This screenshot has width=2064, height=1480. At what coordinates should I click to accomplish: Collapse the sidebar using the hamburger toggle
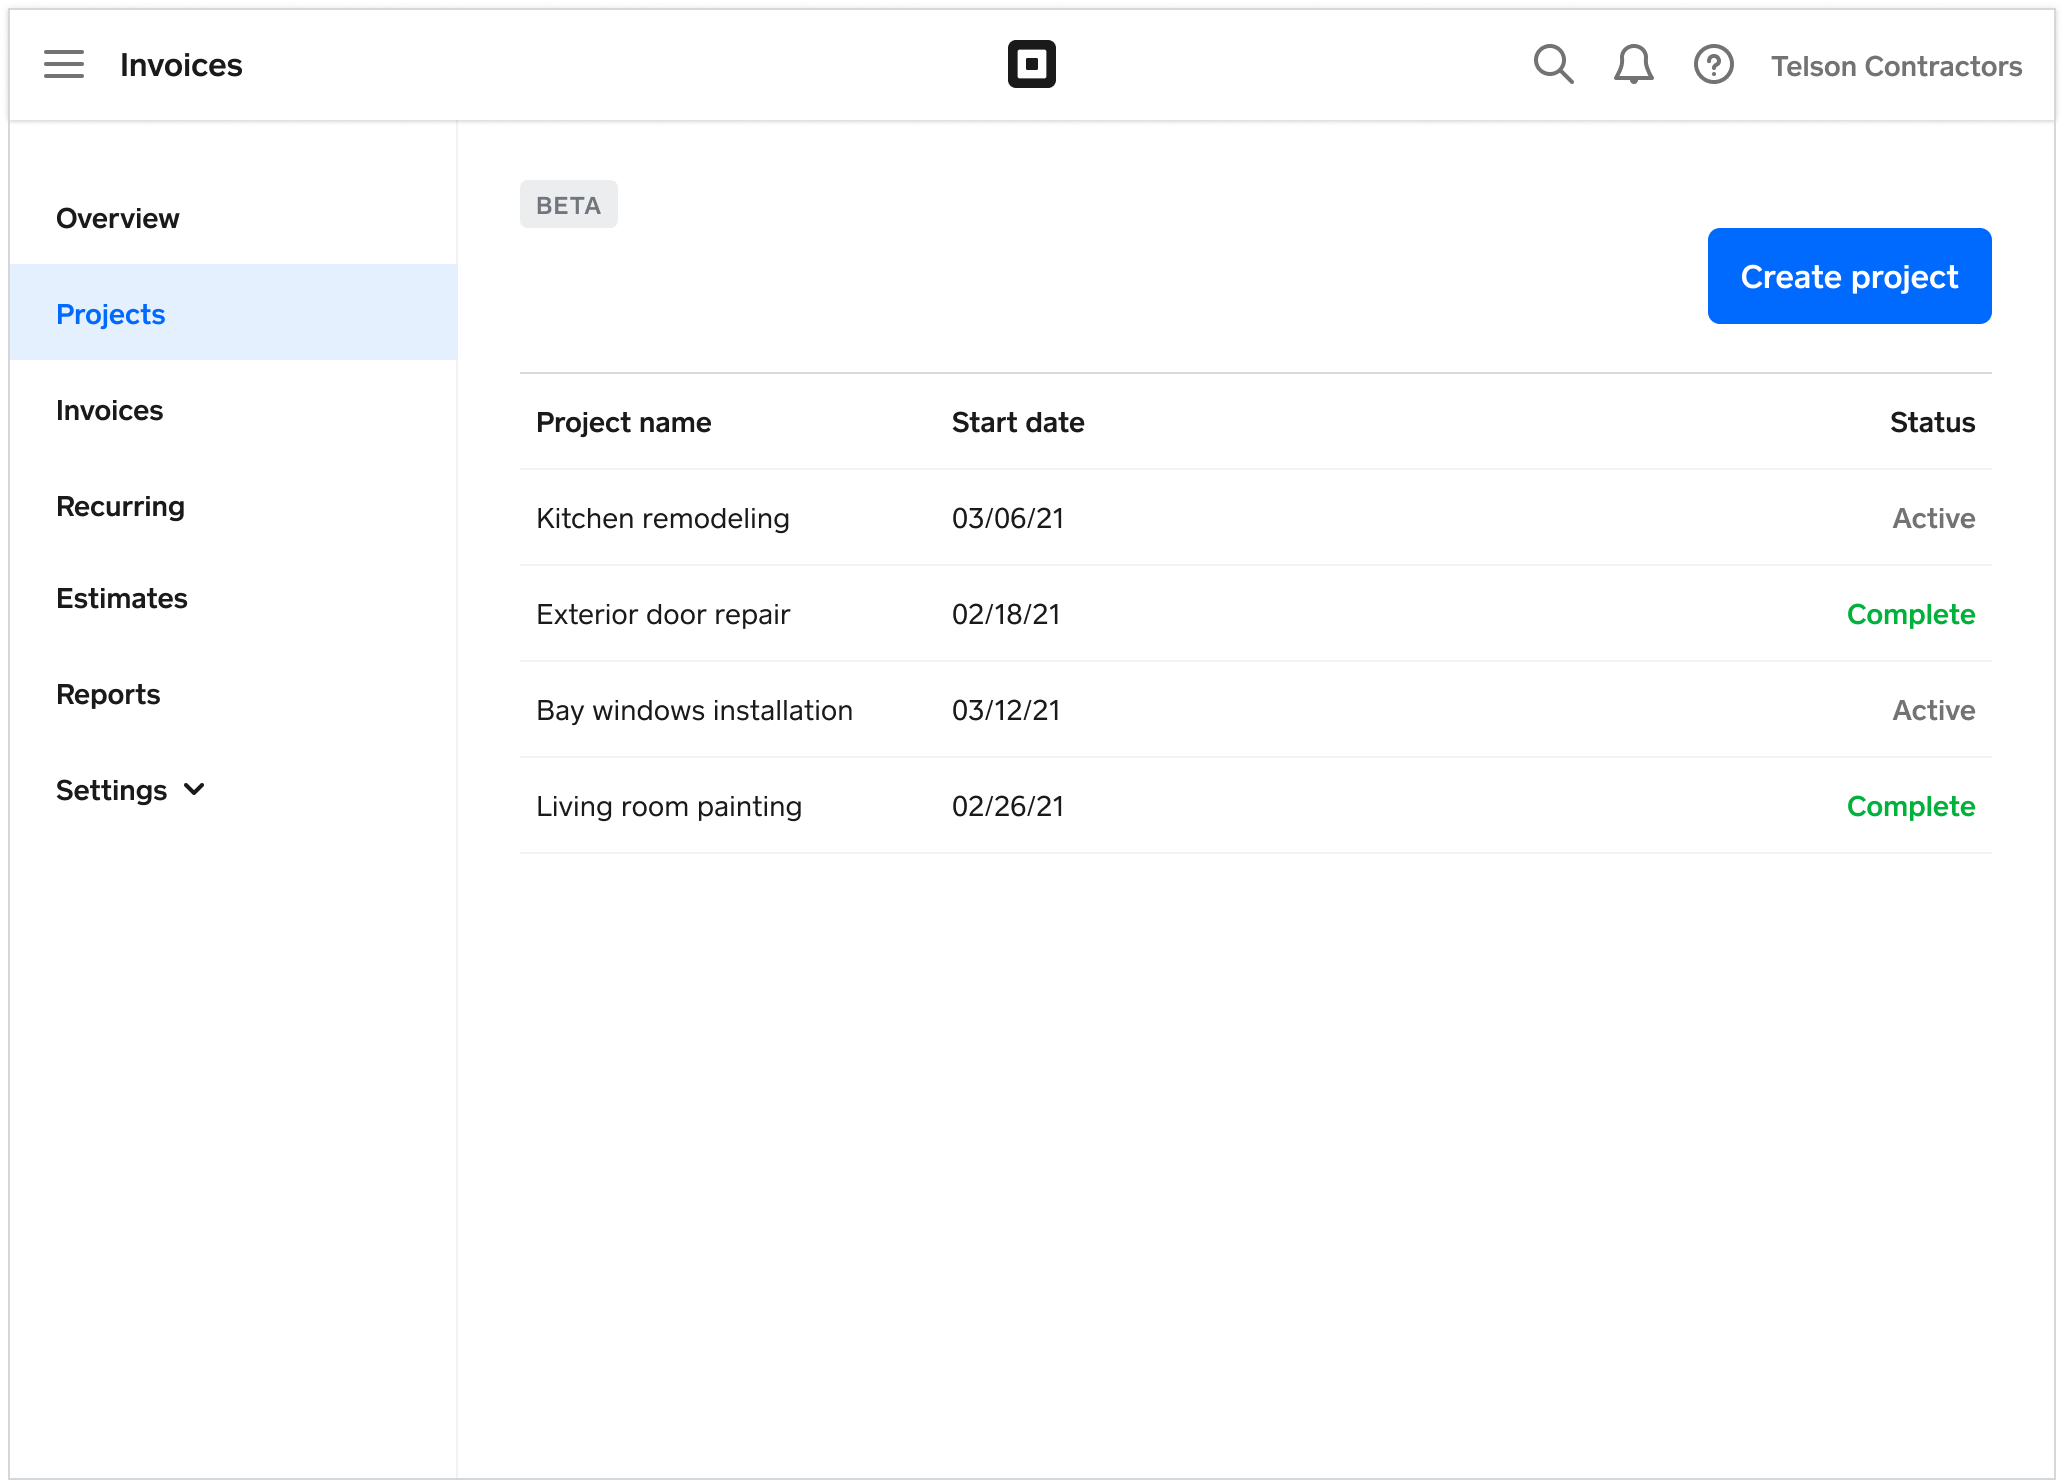click(63, 63)
